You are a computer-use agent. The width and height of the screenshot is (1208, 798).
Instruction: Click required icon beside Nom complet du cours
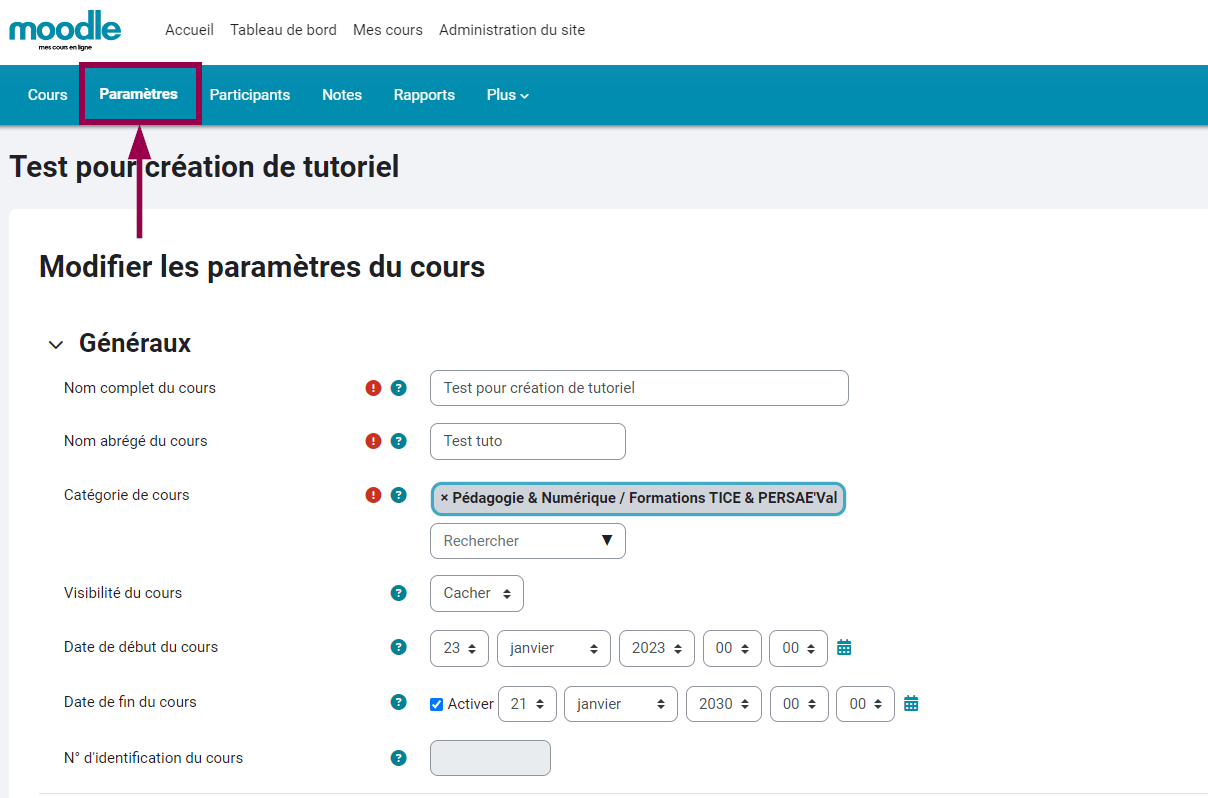374,388
